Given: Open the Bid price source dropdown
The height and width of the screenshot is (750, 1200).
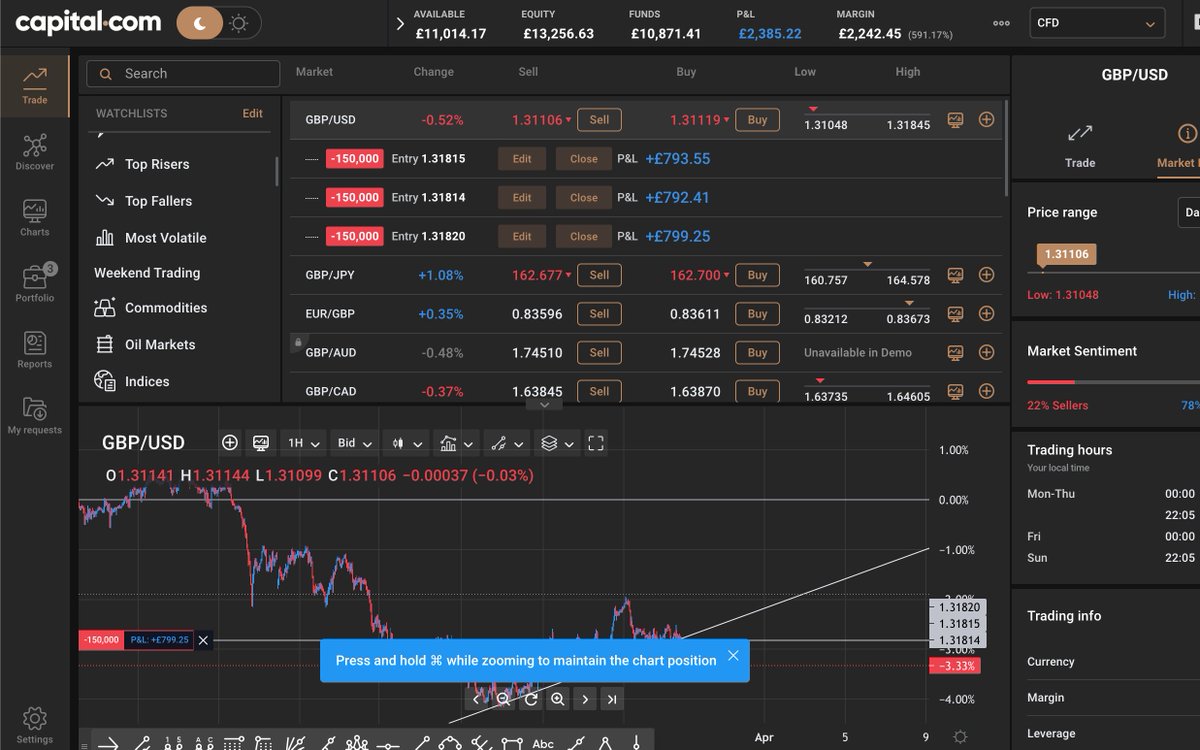Looking at the screenshot, I should (356, 442).
